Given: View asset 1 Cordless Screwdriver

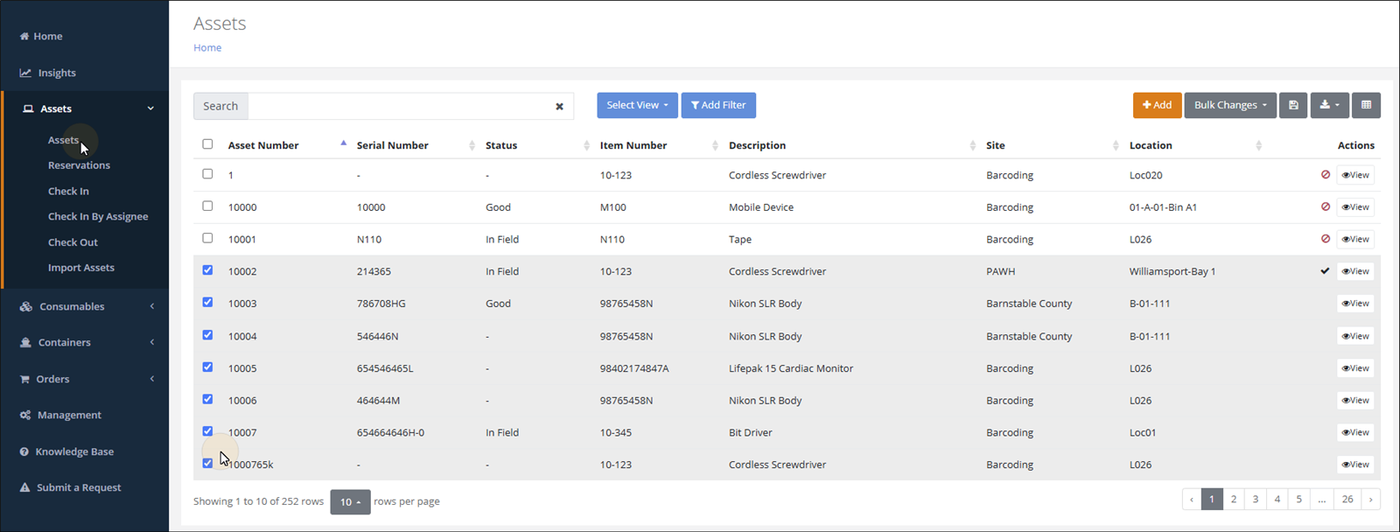Looking at the screenshot, I should (1356, 175).
